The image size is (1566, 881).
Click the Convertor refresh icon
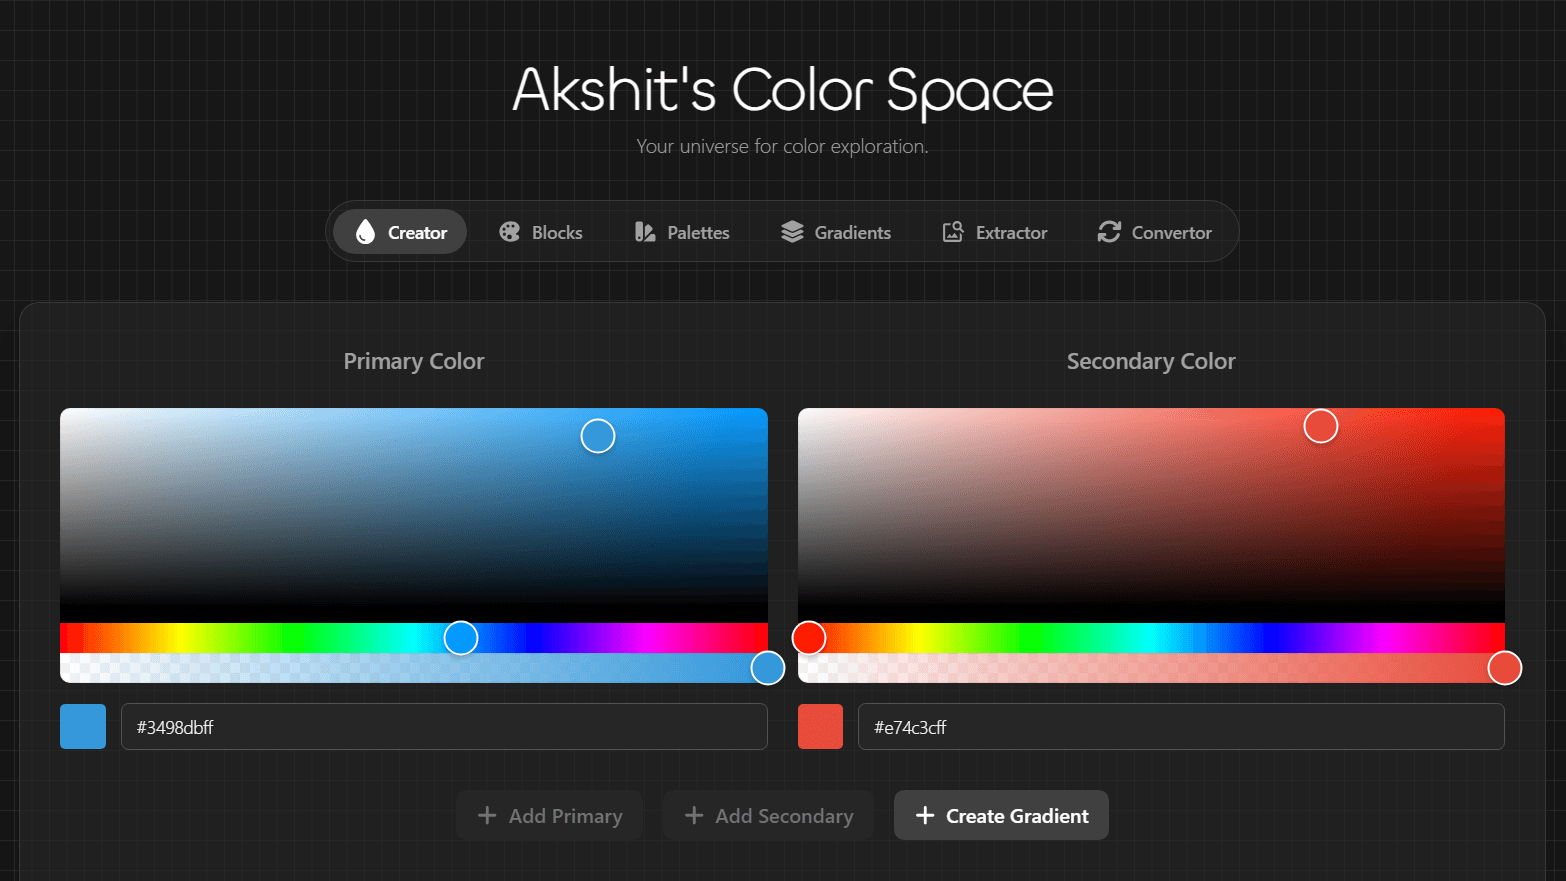(1108, 231)
